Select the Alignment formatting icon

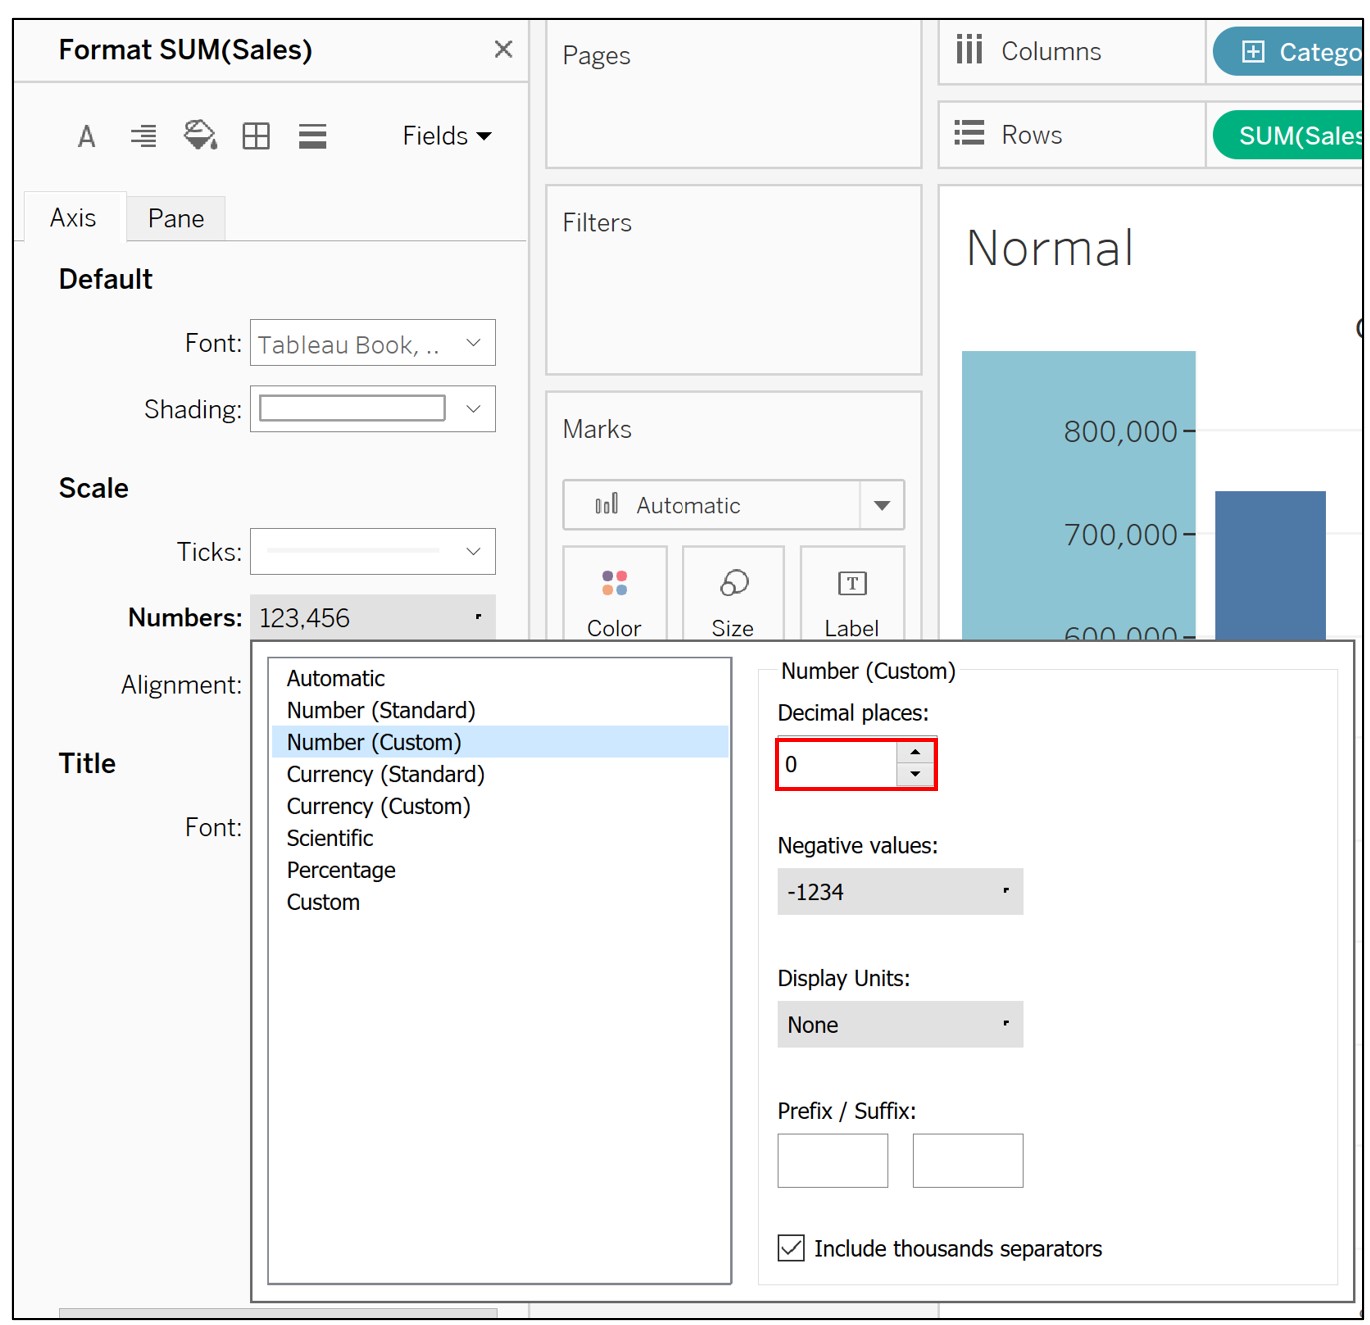click(144, 136)
